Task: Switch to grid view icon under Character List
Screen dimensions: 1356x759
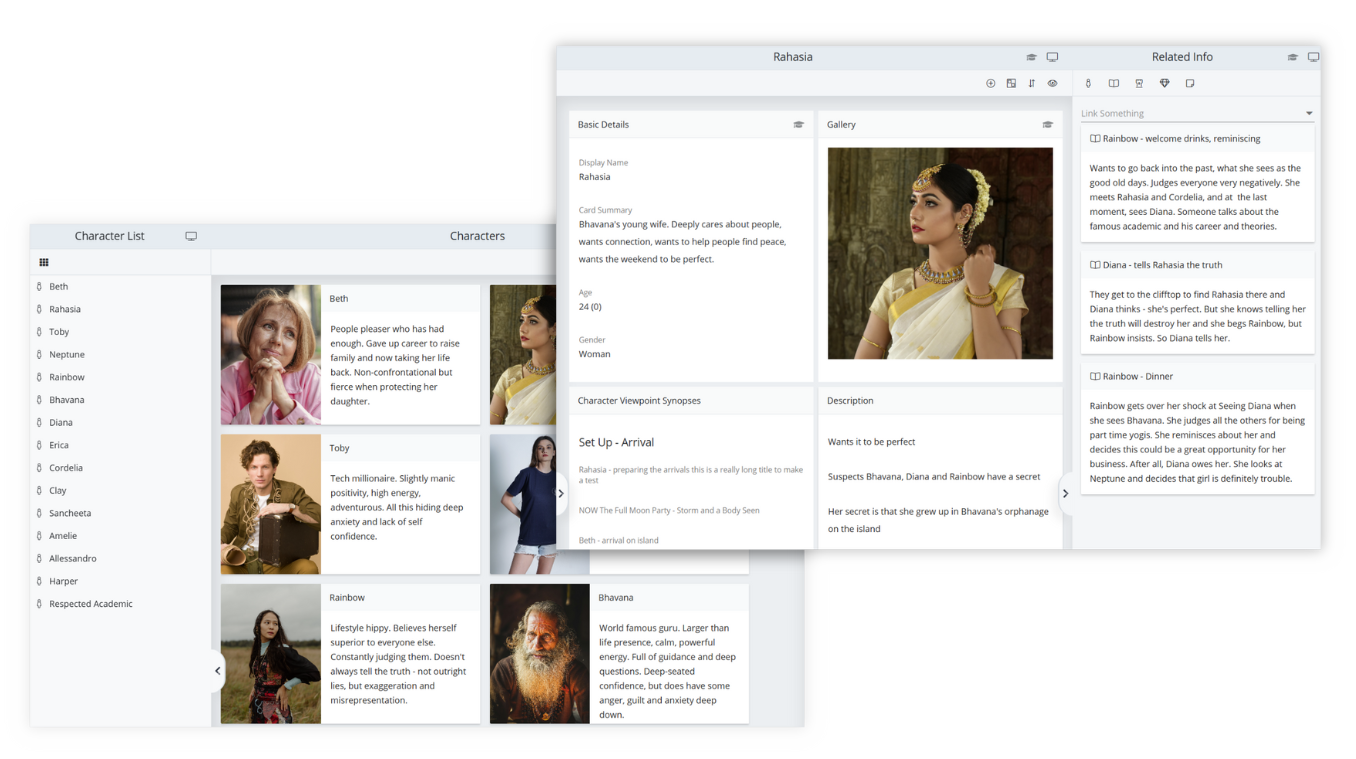Action: pos(44,262)
